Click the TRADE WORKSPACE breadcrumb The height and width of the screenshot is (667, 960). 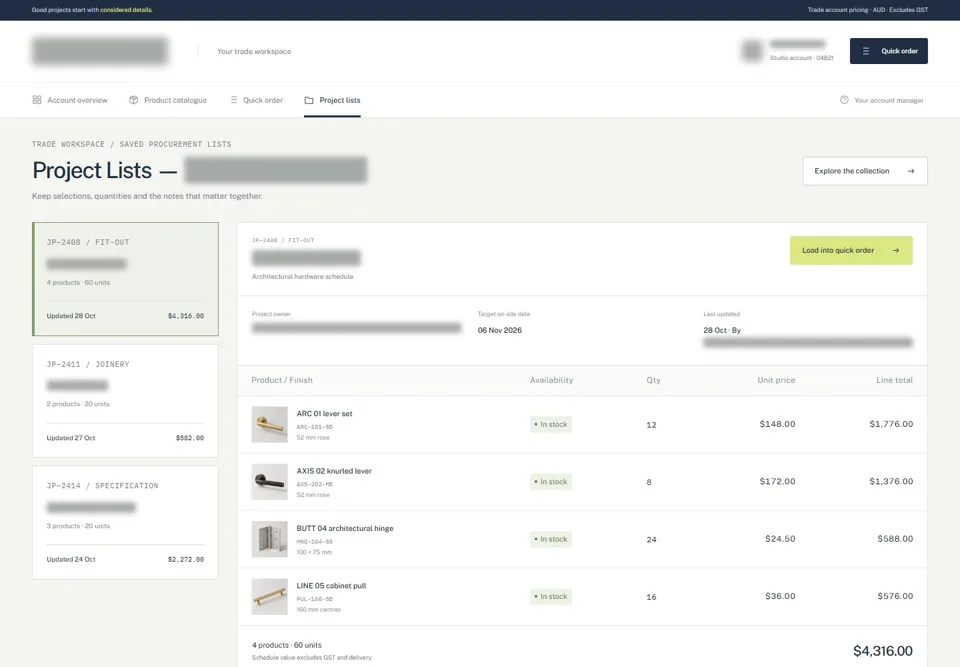(69, 145)
